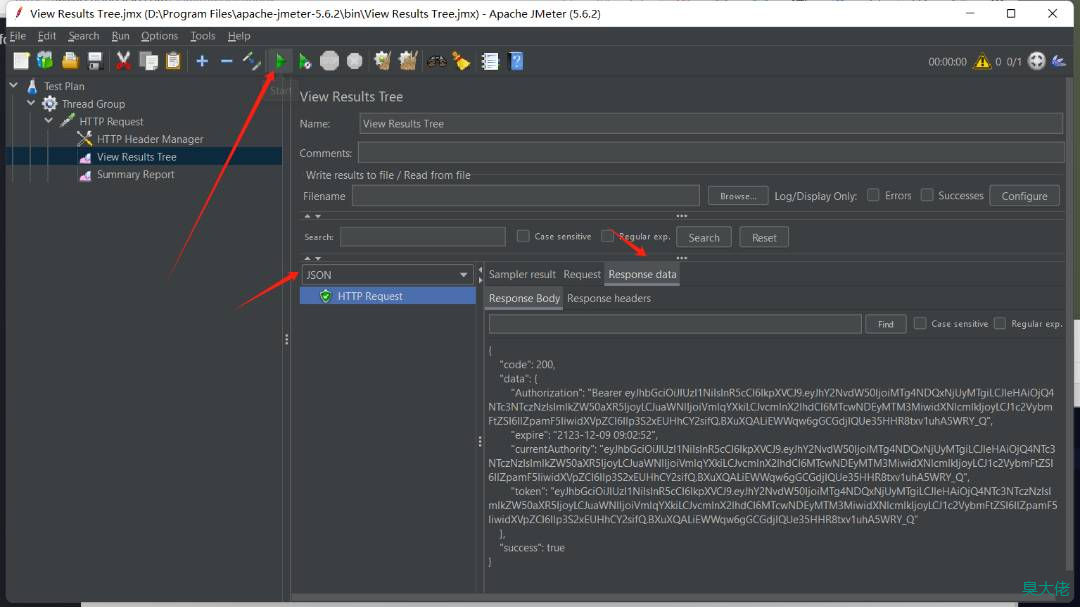Click the Find text field
This screenshot has height=607, width=1080.
675,324
